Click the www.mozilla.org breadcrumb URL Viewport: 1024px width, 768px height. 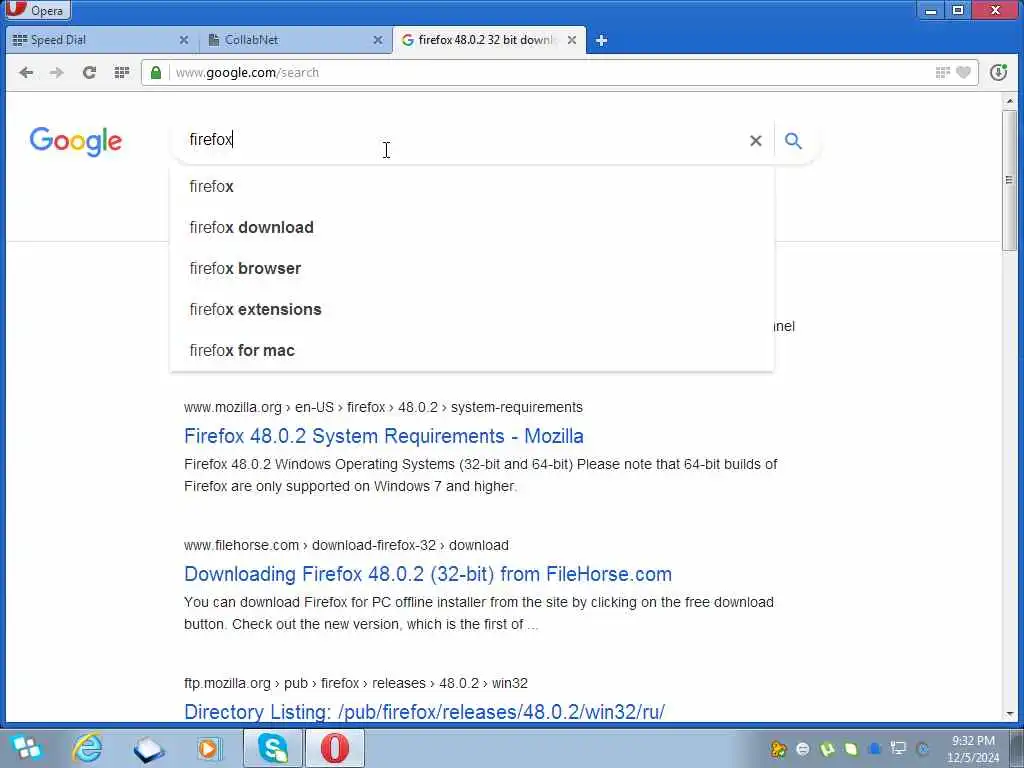coord(383,408)
